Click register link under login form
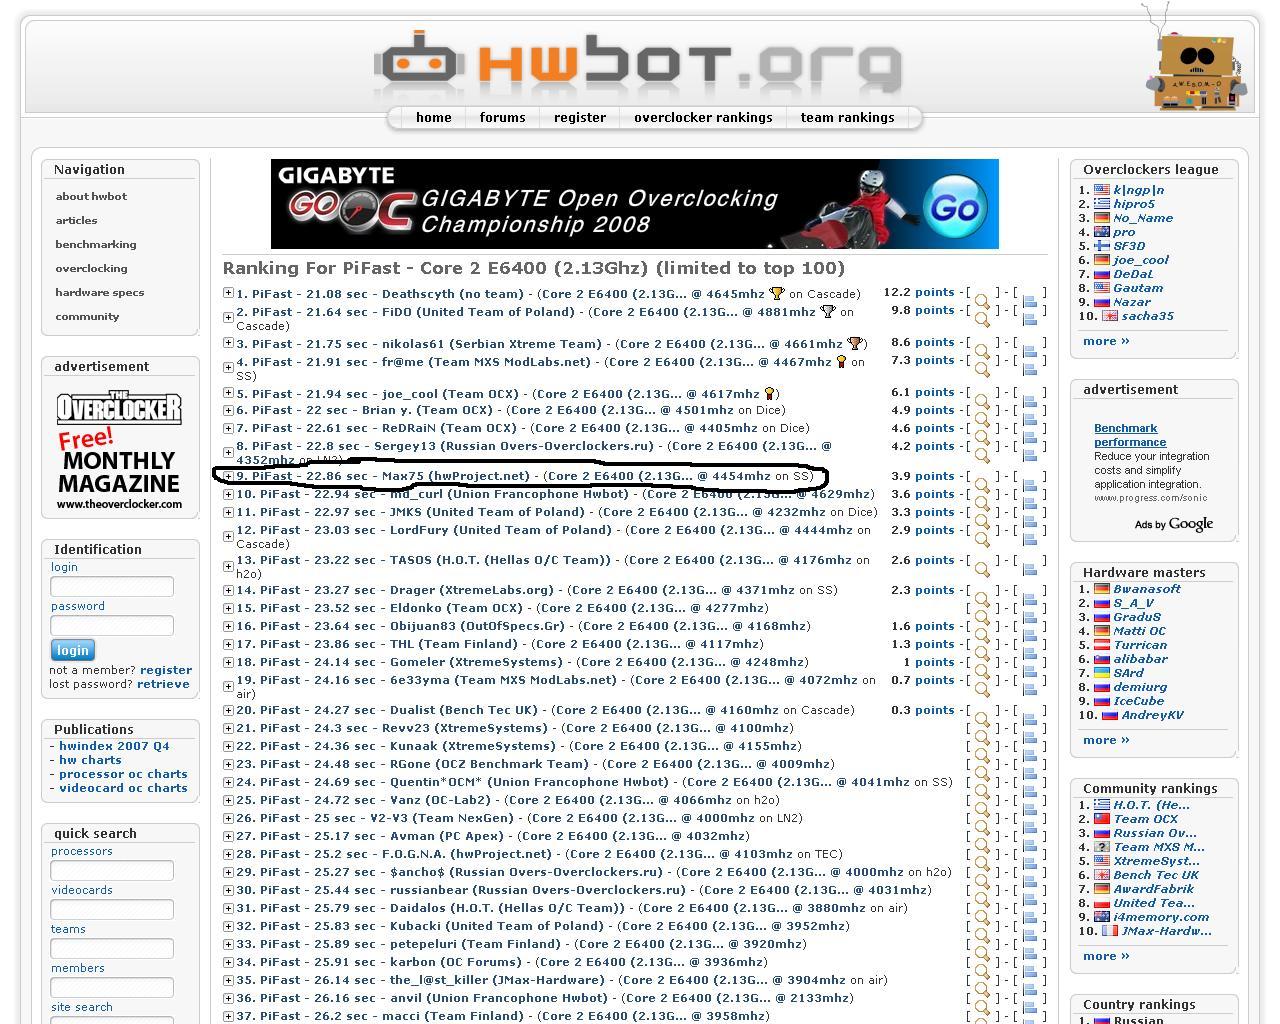Viewport: 1280px width, 1024px height. click(166, 670)
